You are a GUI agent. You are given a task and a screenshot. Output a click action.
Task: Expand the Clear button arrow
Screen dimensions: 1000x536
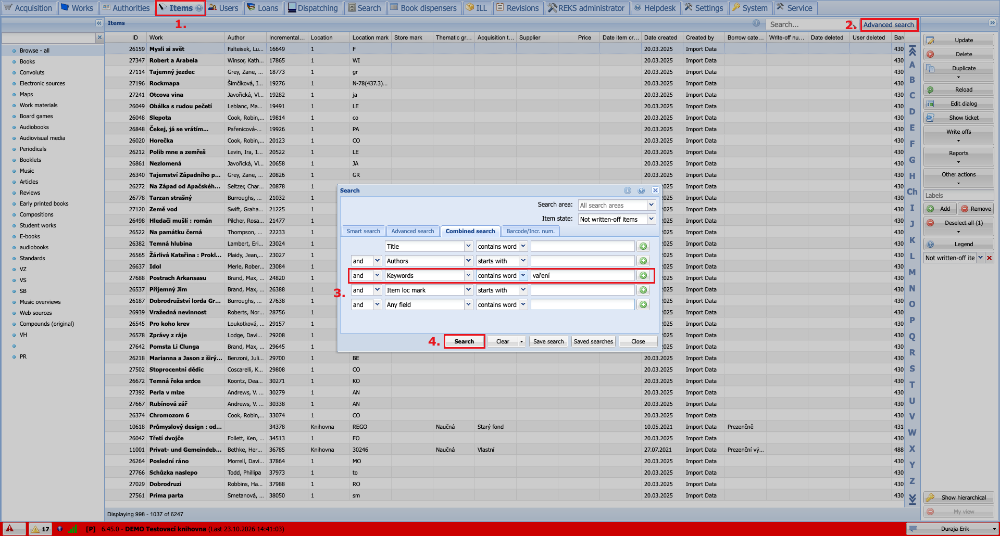522,341
